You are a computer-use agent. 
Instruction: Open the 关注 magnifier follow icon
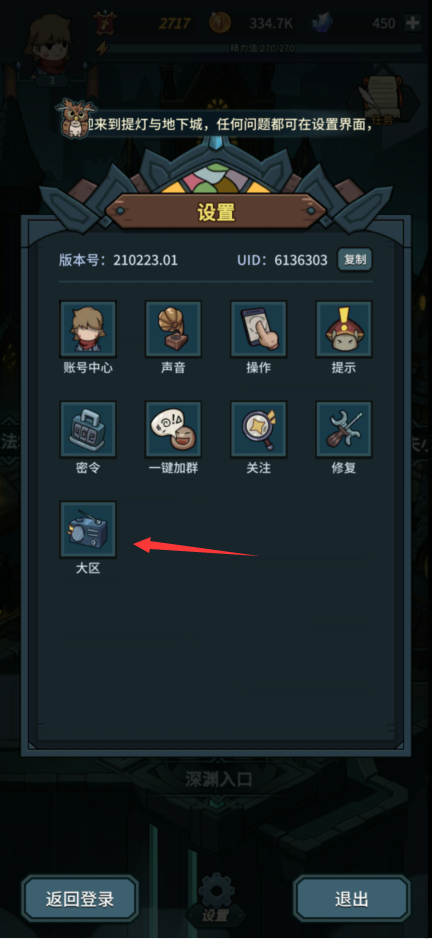pyautogui.click(x=259, y=428)
